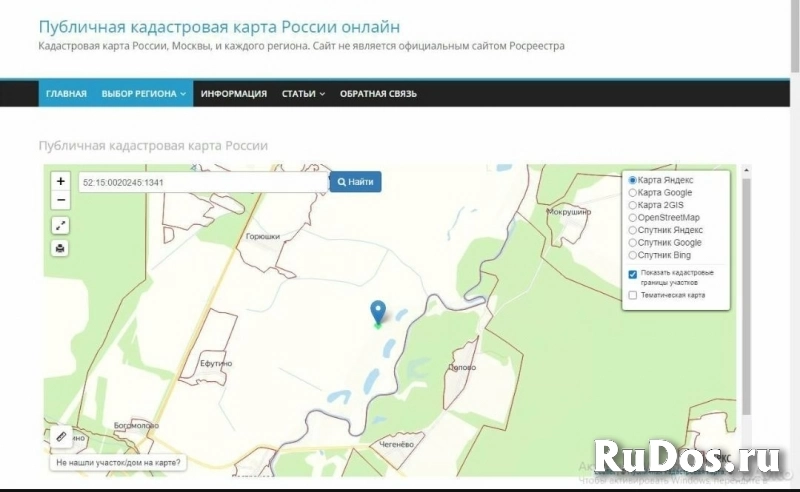The height and width of the screenshot is (492, 800).
Task: Toggle fullscreen map view icon
Action: tap(60, 225)
